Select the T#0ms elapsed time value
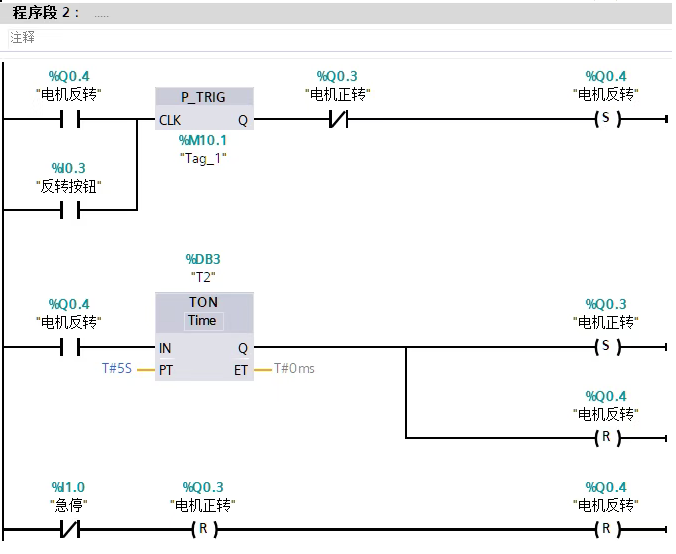The image size is (676, 554). coord(294,369)
